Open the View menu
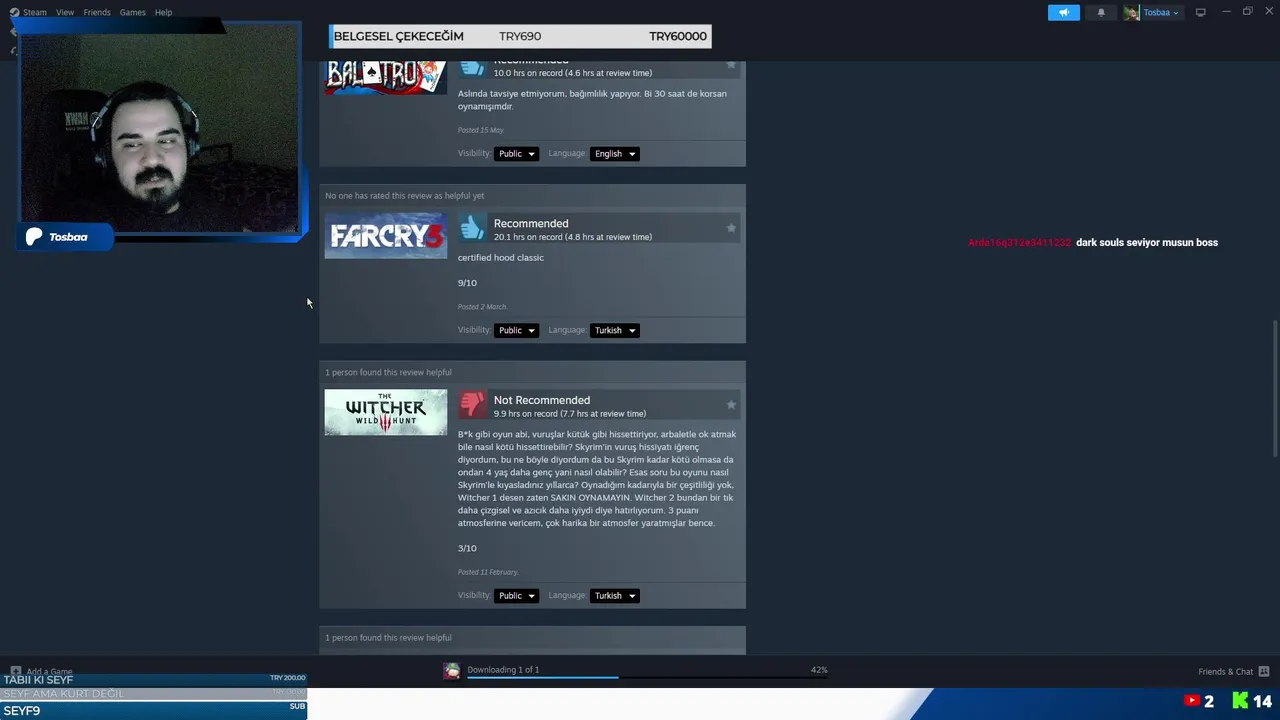This screenshot has height=720, width=1280. point(65,12)
